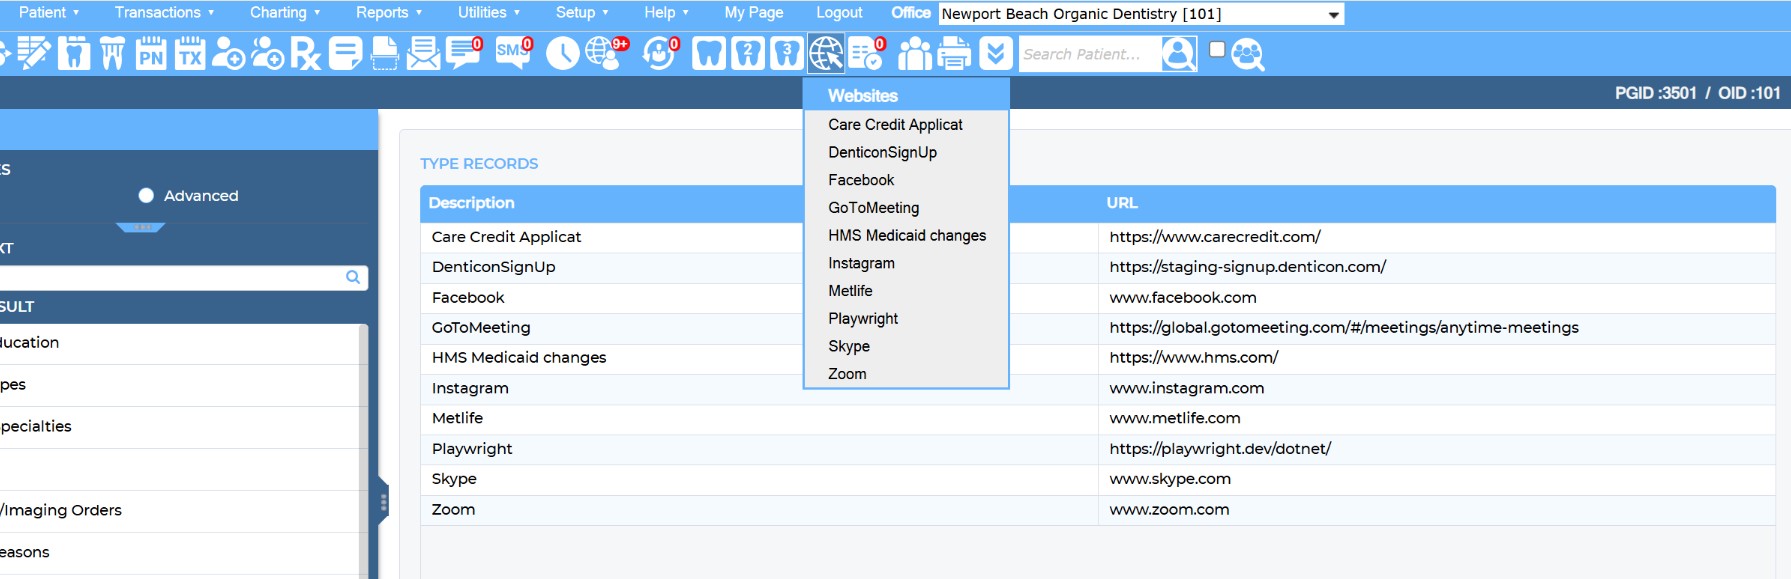Click the open envelope mail icon
This screenshot has height=579, width=1791.
[423, 53]
